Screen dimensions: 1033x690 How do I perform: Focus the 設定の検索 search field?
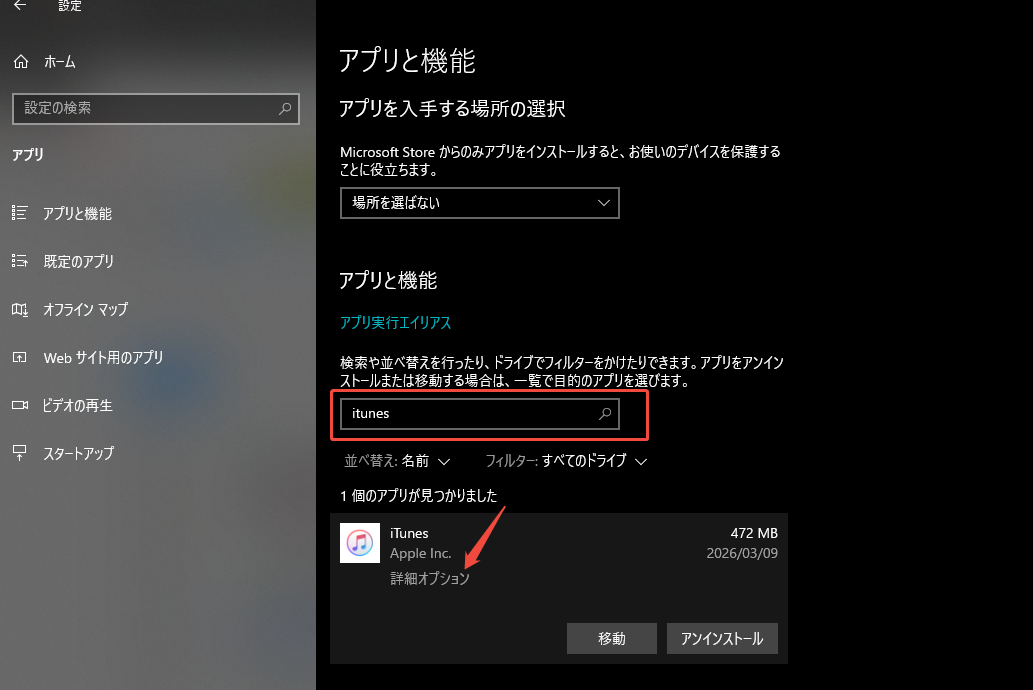tap(155, 109)
